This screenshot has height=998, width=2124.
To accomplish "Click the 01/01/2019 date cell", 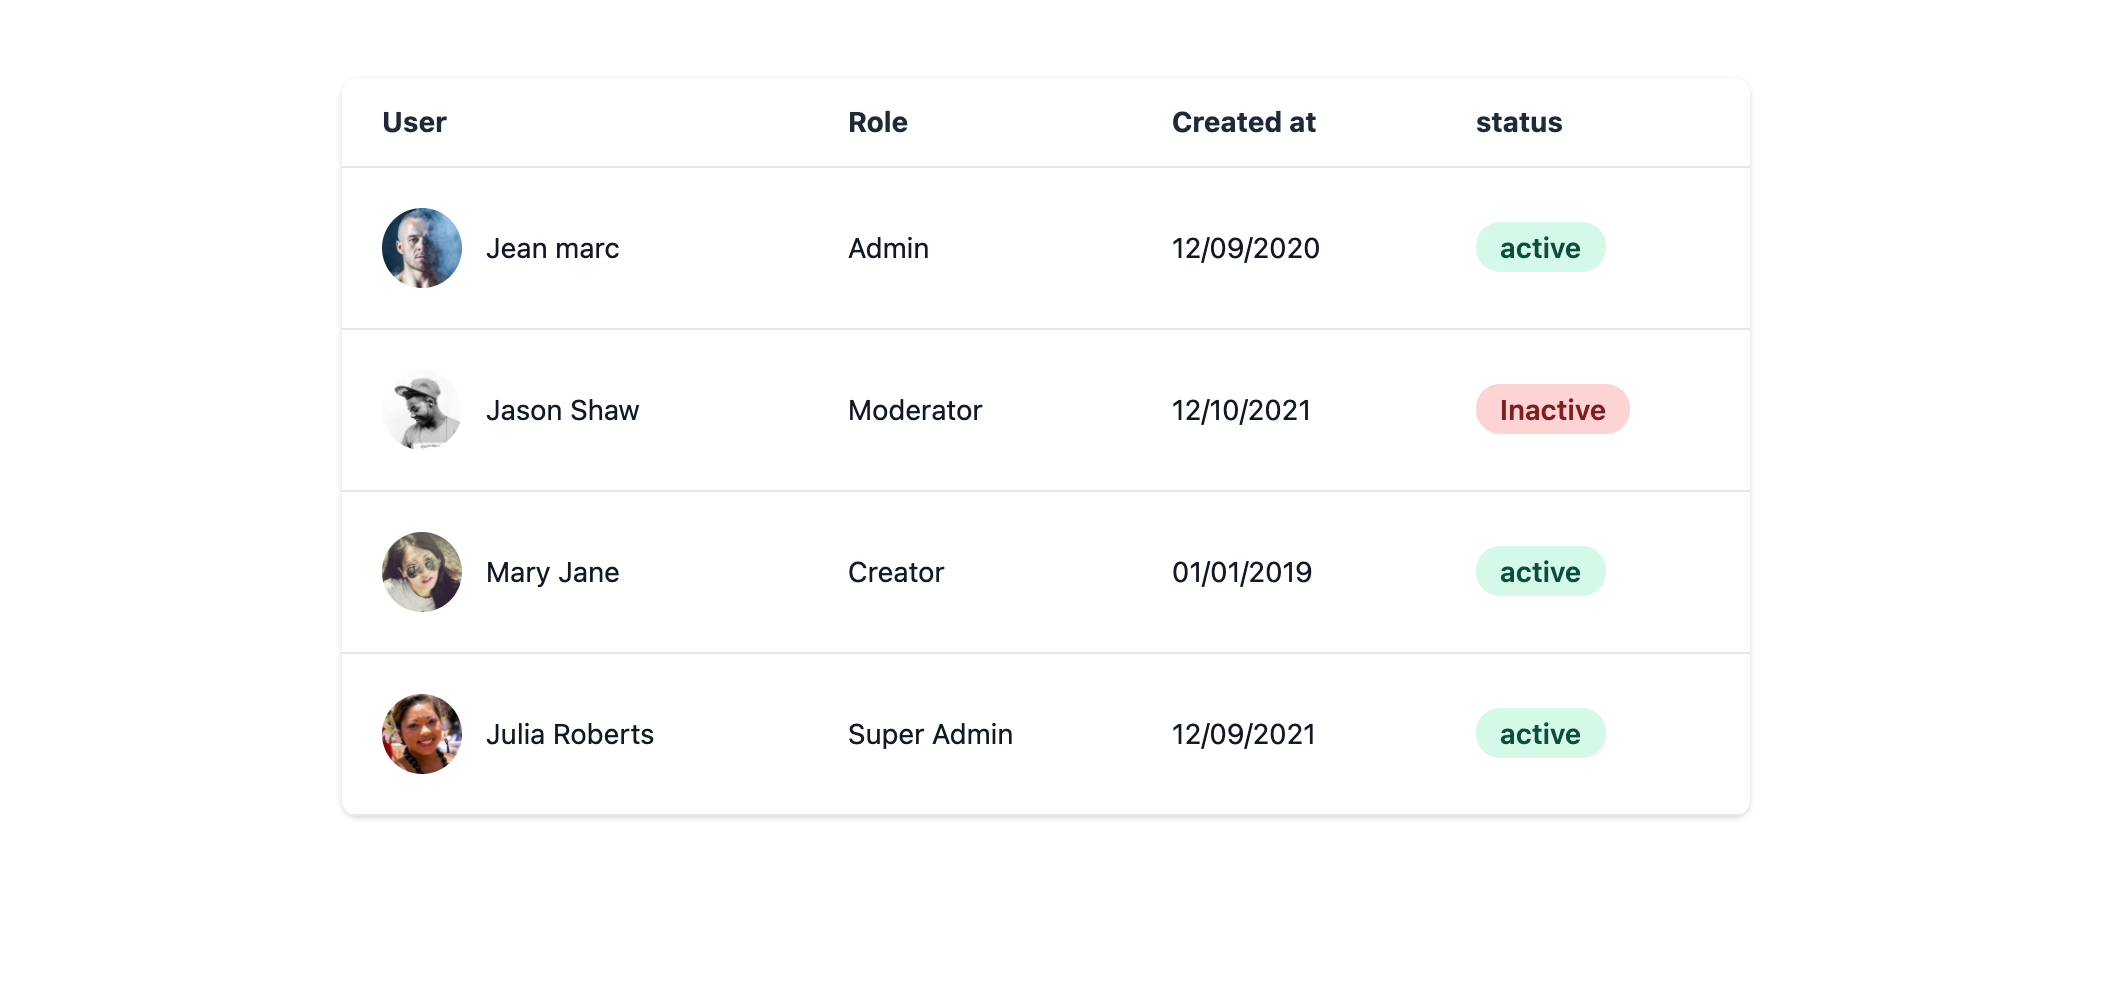I will [x=1241, y=572].
